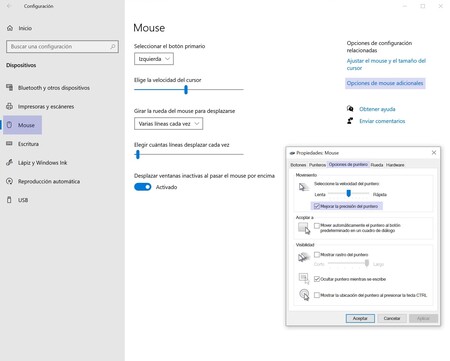Click the pointer speed slider in dialog
Image resolution: width=450 pixels, height=361 pixels.
tap(349, 193)
